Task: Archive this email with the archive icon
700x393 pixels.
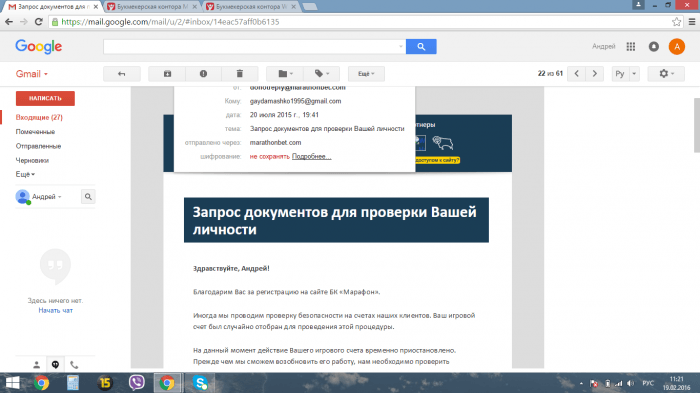Action: tap(167, 74)
